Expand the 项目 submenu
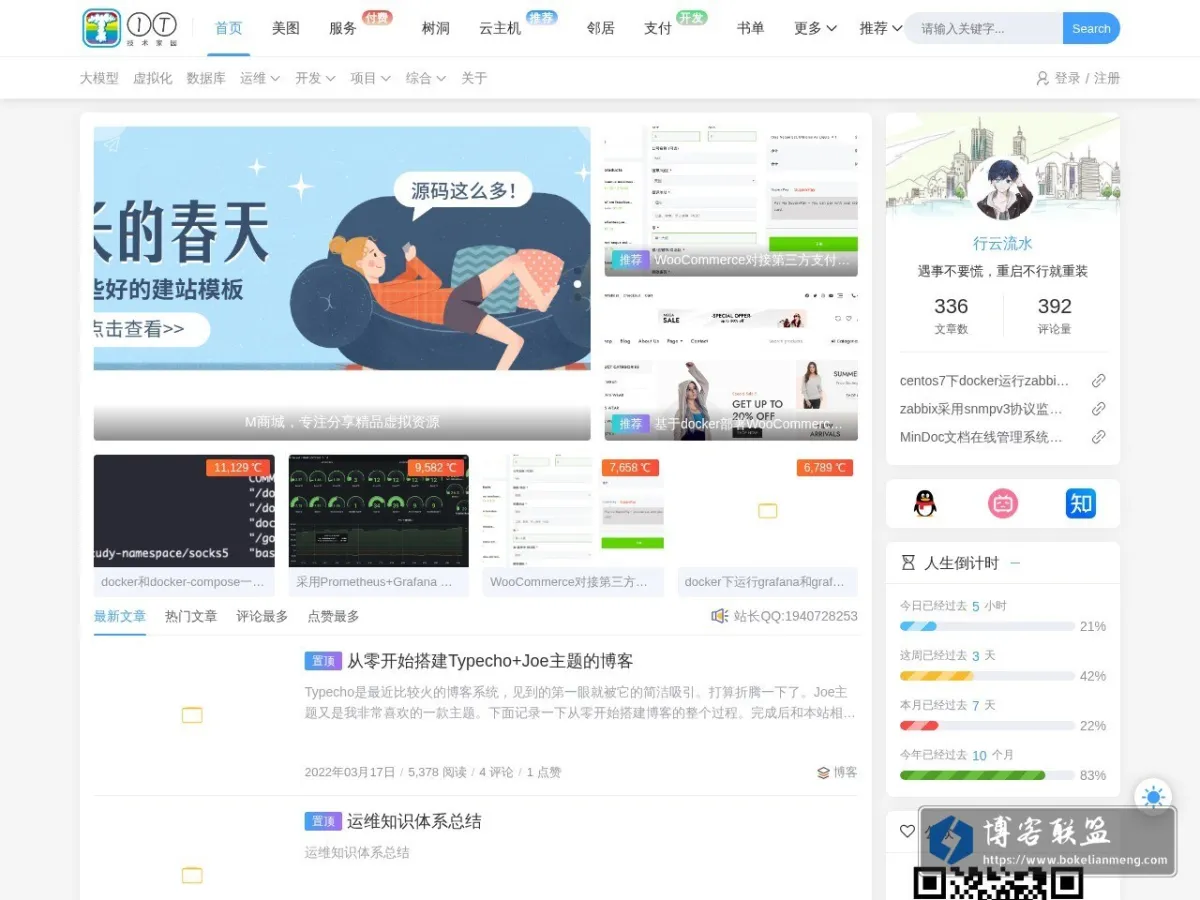Viewport: 1200px width, 900px height. pyautogui.click(x=370, y=78)
